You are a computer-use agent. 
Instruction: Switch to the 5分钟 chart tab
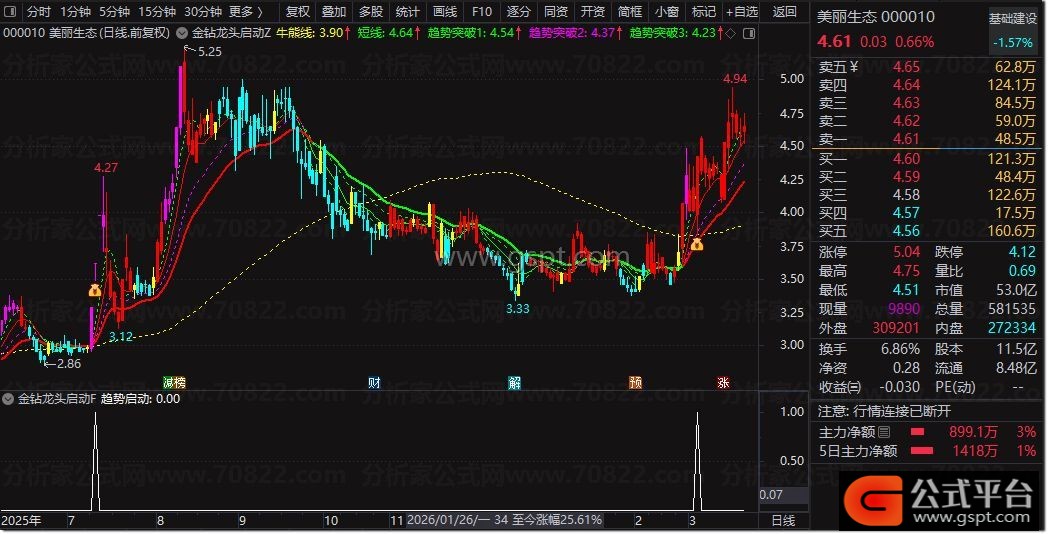[x=114, y=12]
